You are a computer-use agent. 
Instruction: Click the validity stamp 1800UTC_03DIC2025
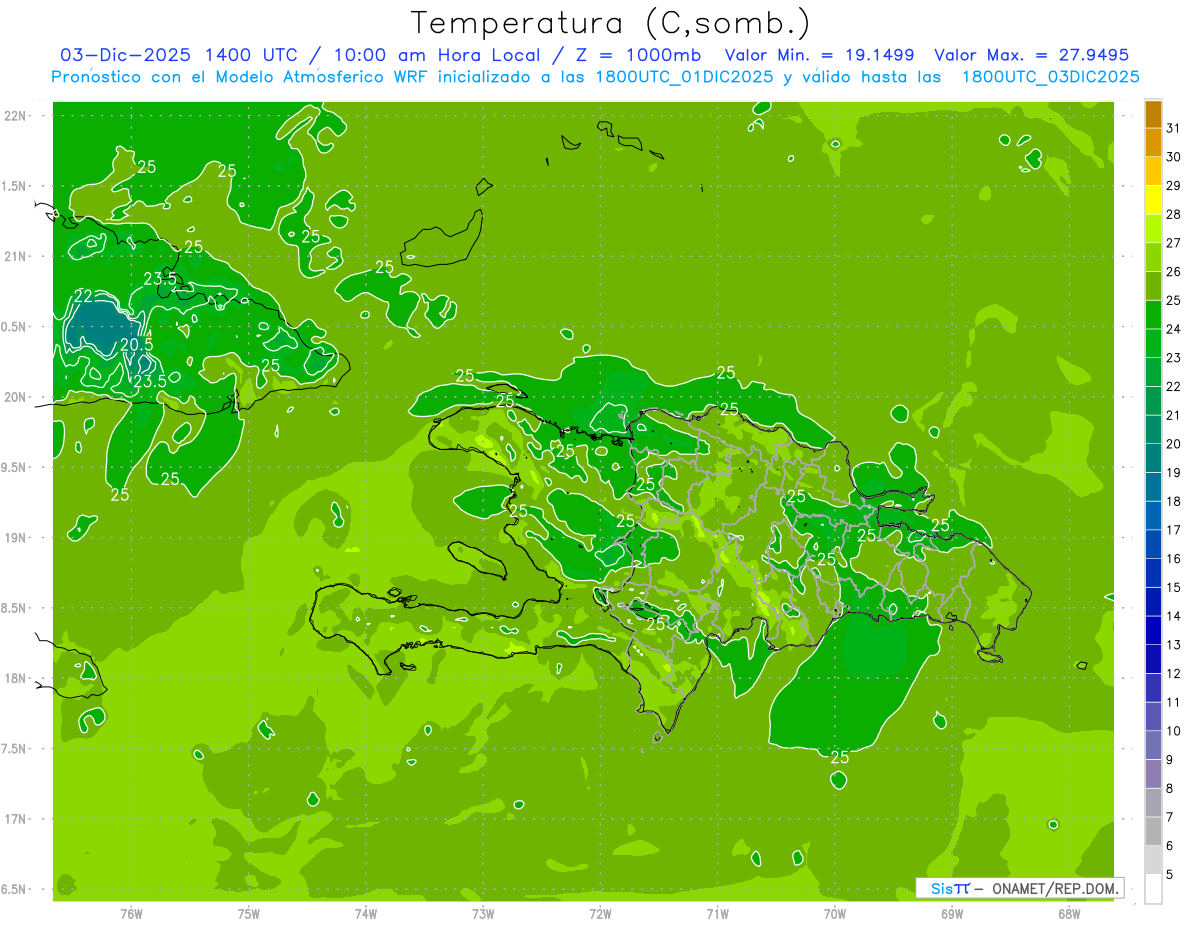pyautogui.click(x=1049, y=77)
